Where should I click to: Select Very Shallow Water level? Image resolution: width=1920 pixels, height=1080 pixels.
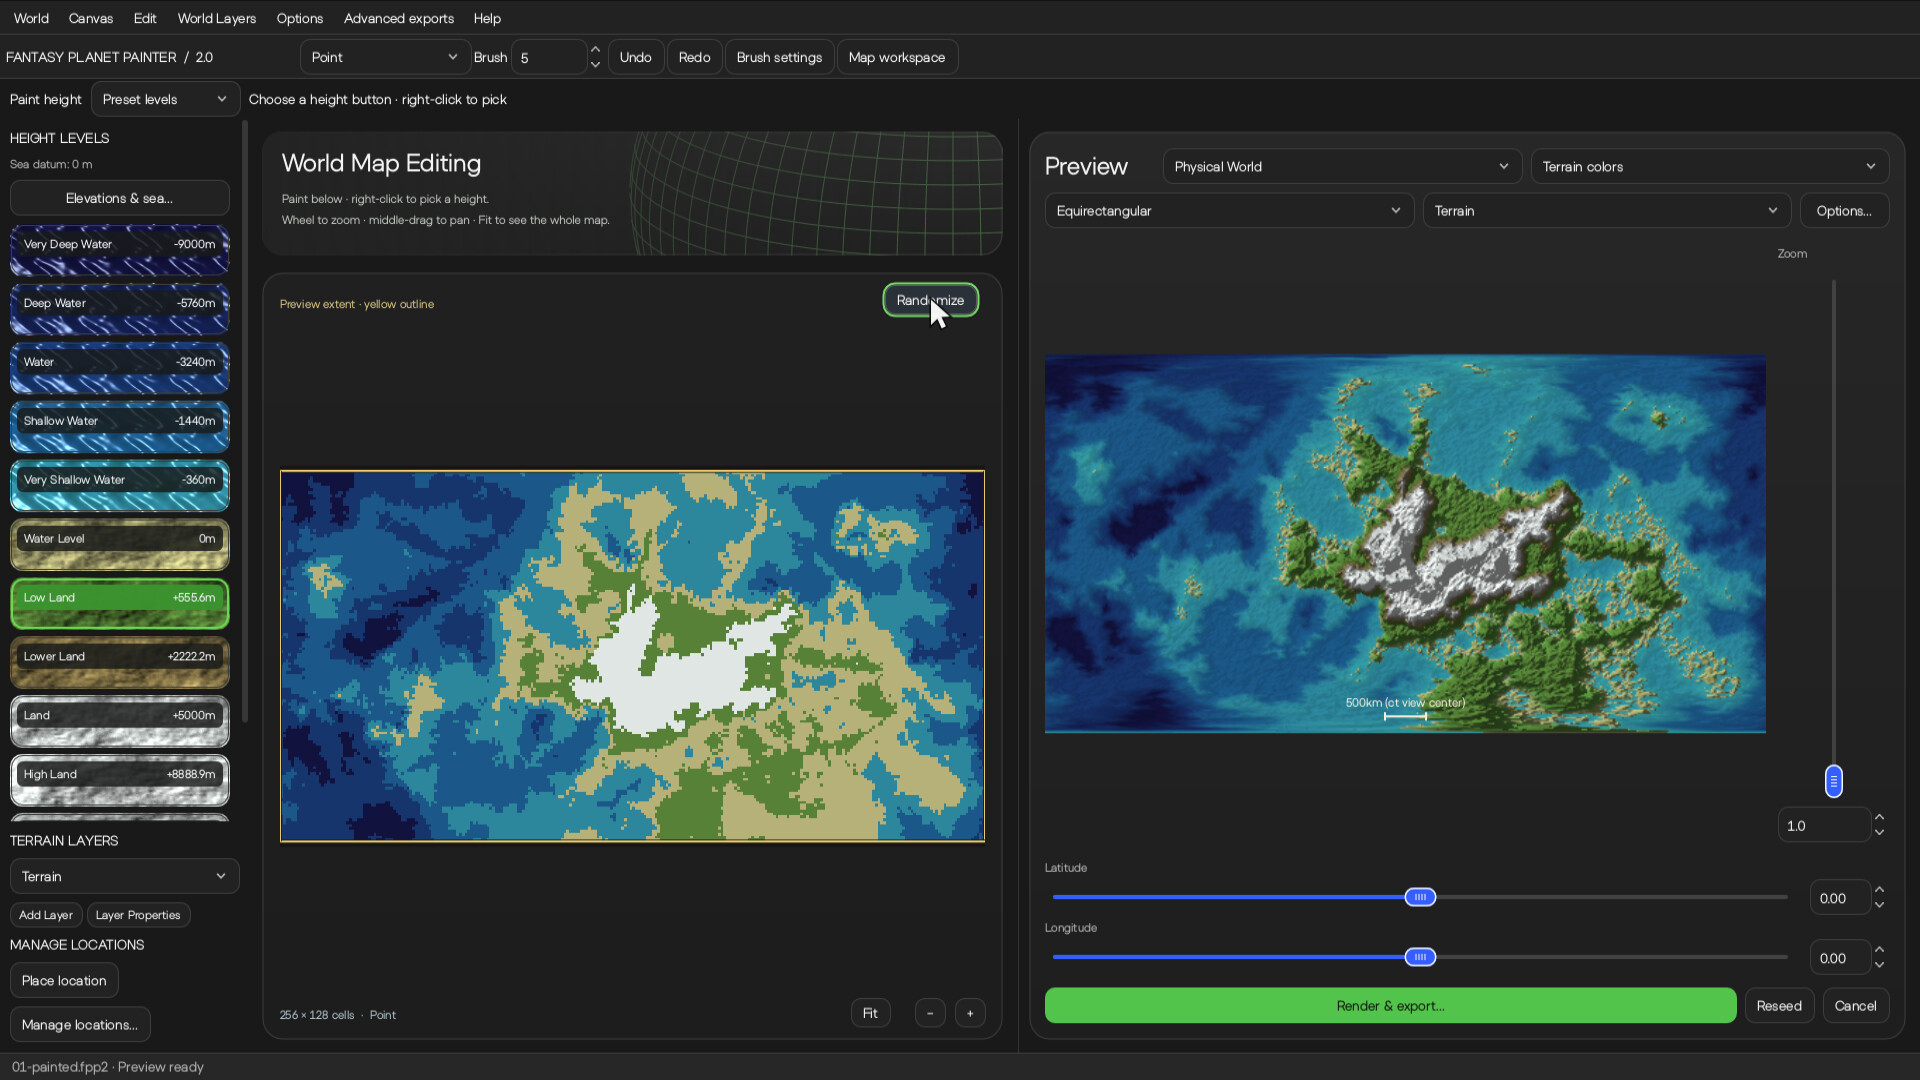120,486
